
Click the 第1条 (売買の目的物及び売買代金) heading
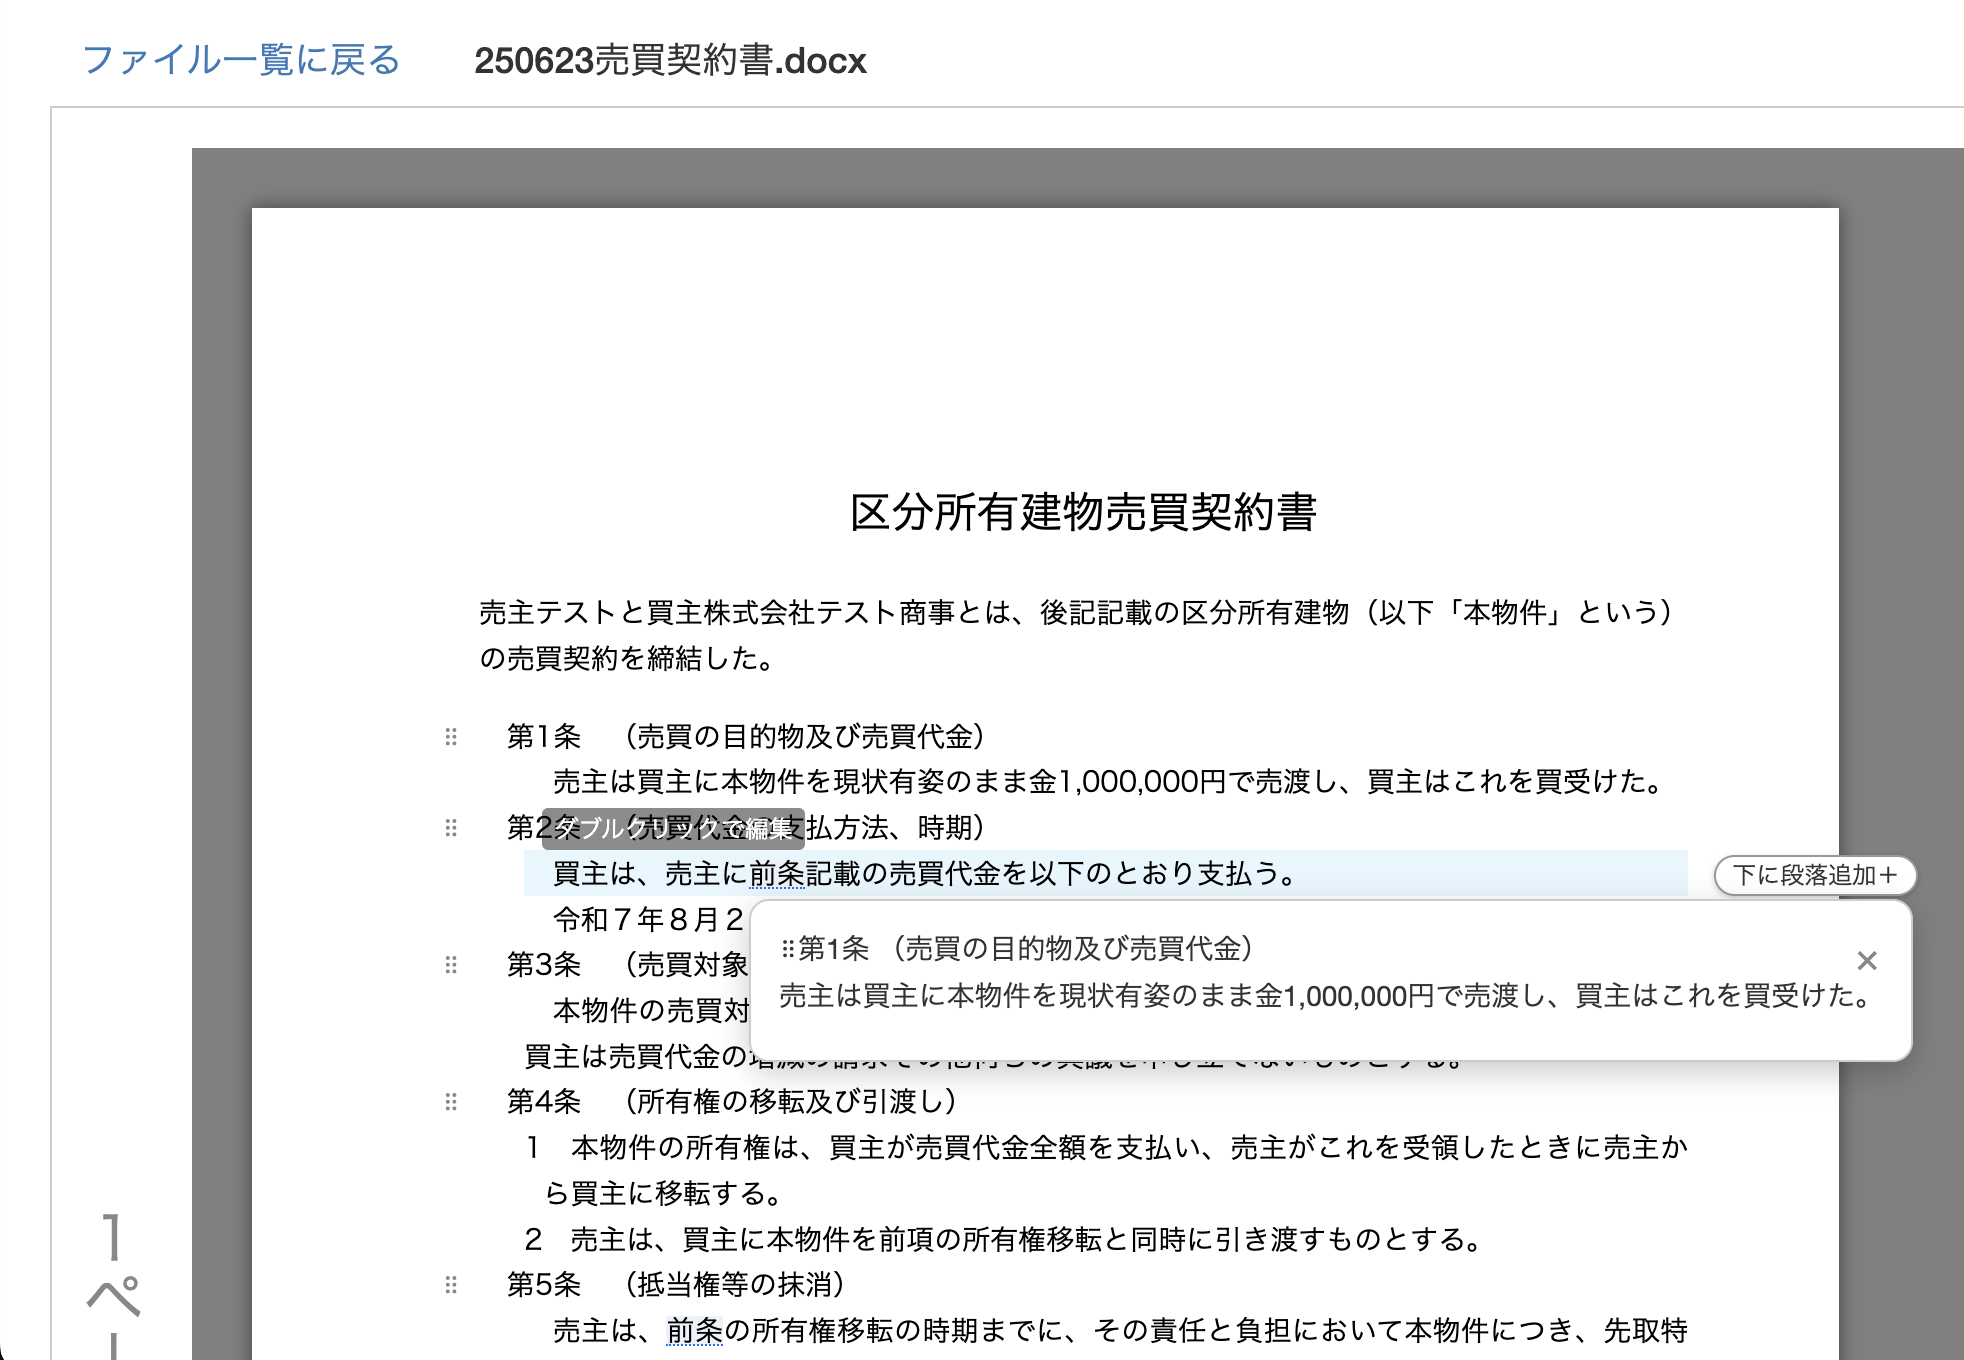coord(745,737)
